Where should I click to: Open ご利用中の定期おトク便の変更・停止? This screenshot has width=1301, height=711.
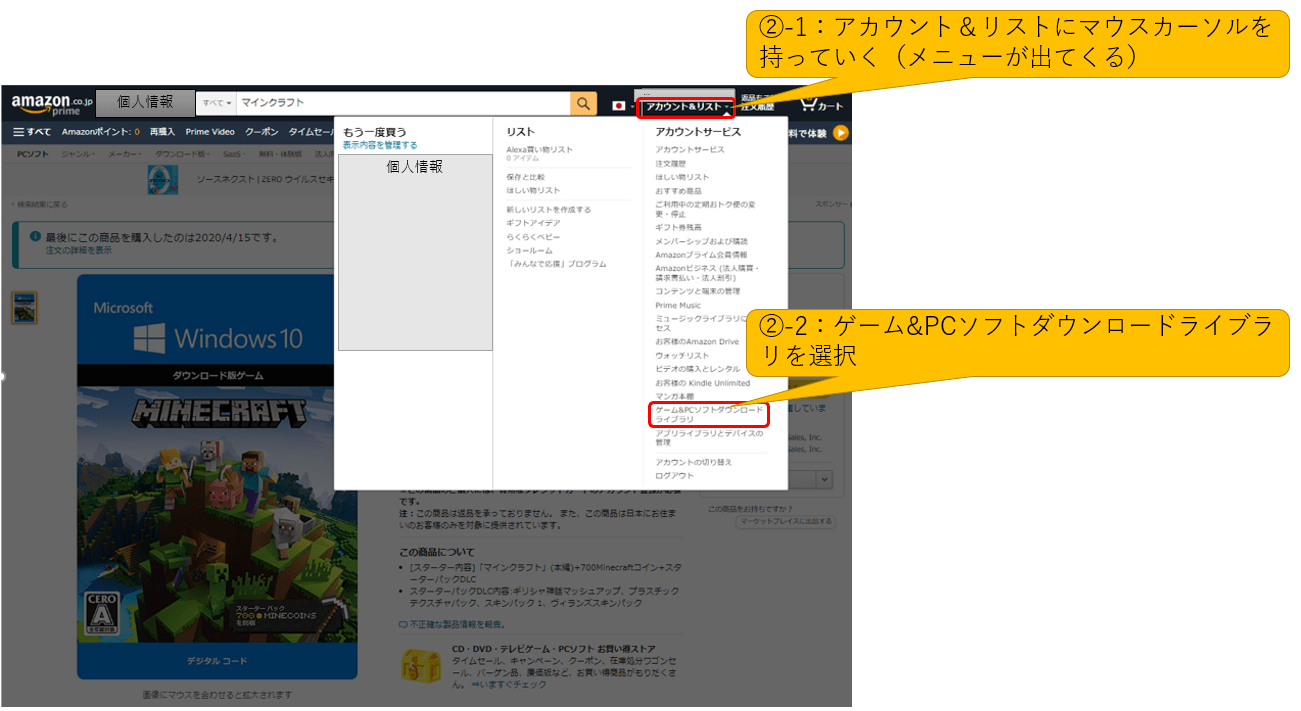(x=705, y=209)
